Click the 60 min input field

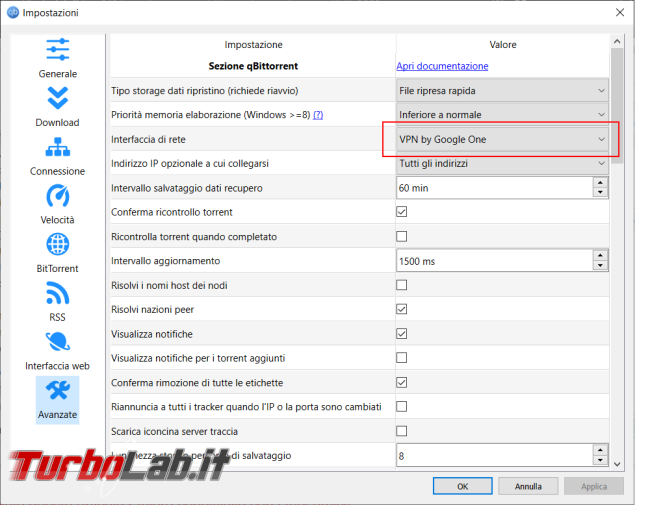tap(495, 188)
